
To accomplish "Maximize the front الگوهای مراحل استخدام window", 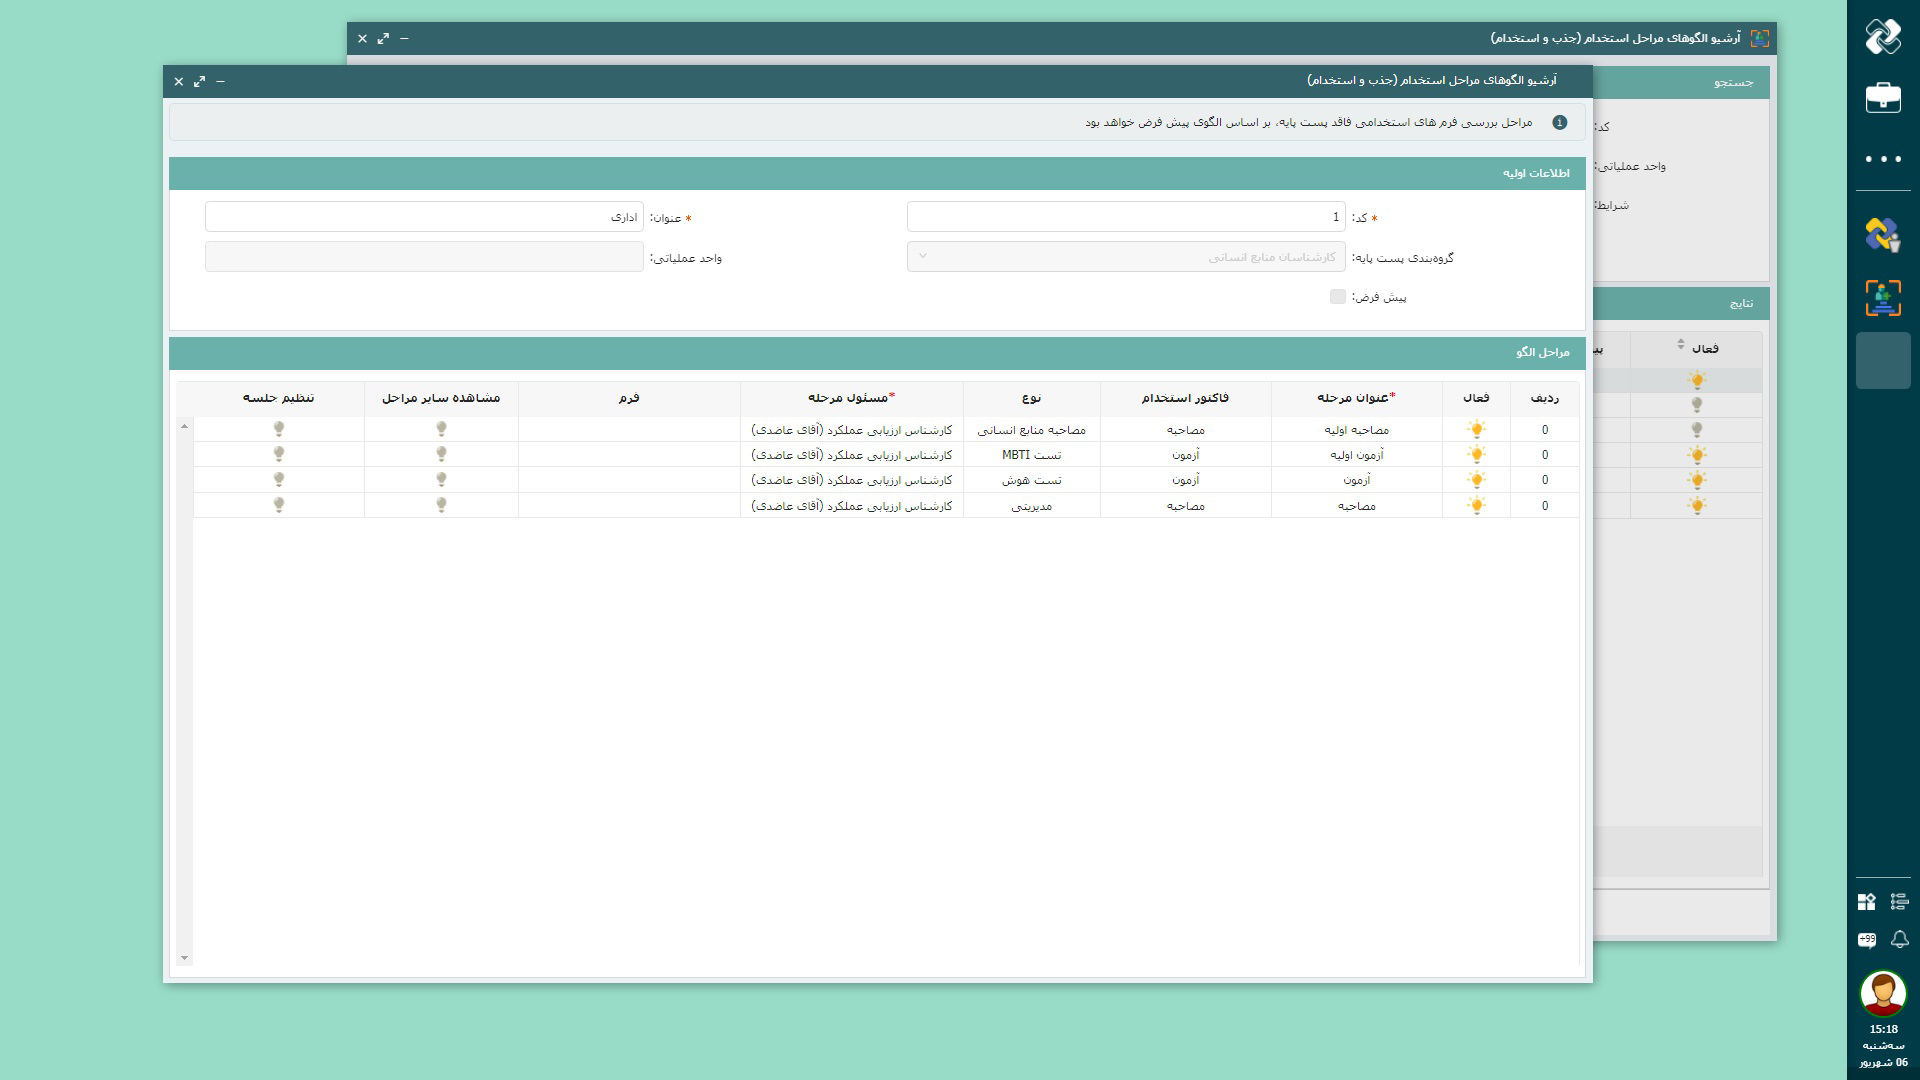I will tap(199, 81).
